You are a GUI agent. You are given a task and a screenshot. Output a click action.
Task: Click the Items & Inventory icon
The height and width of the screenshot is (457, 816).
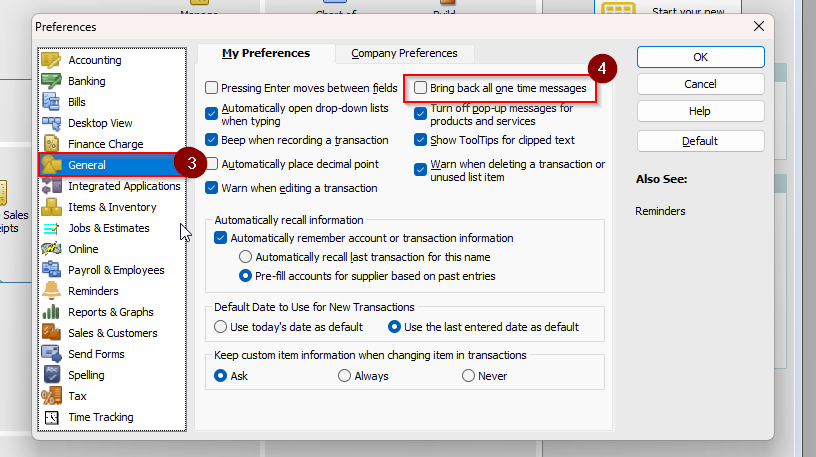coord(51,207)
